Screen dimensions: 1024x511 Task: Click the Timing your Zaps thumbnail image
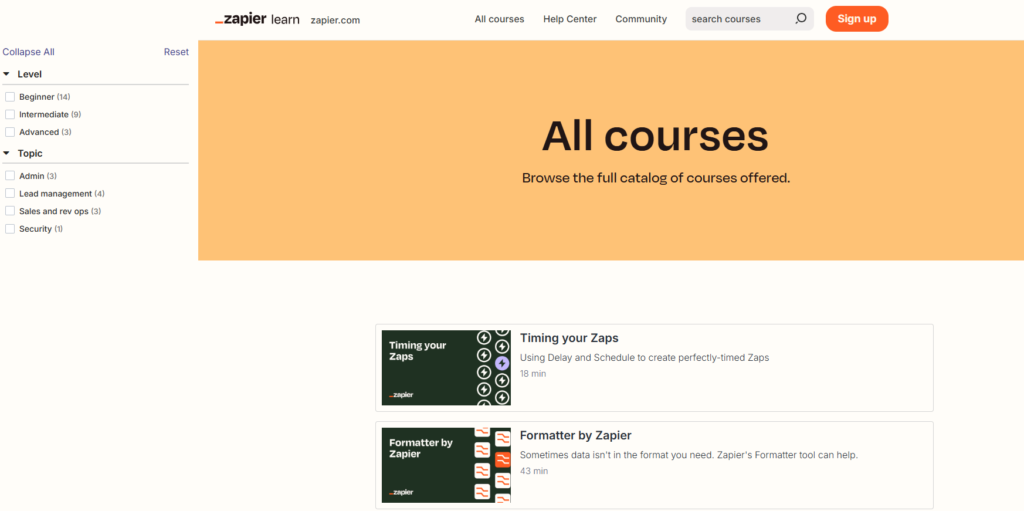pos(446,368)
